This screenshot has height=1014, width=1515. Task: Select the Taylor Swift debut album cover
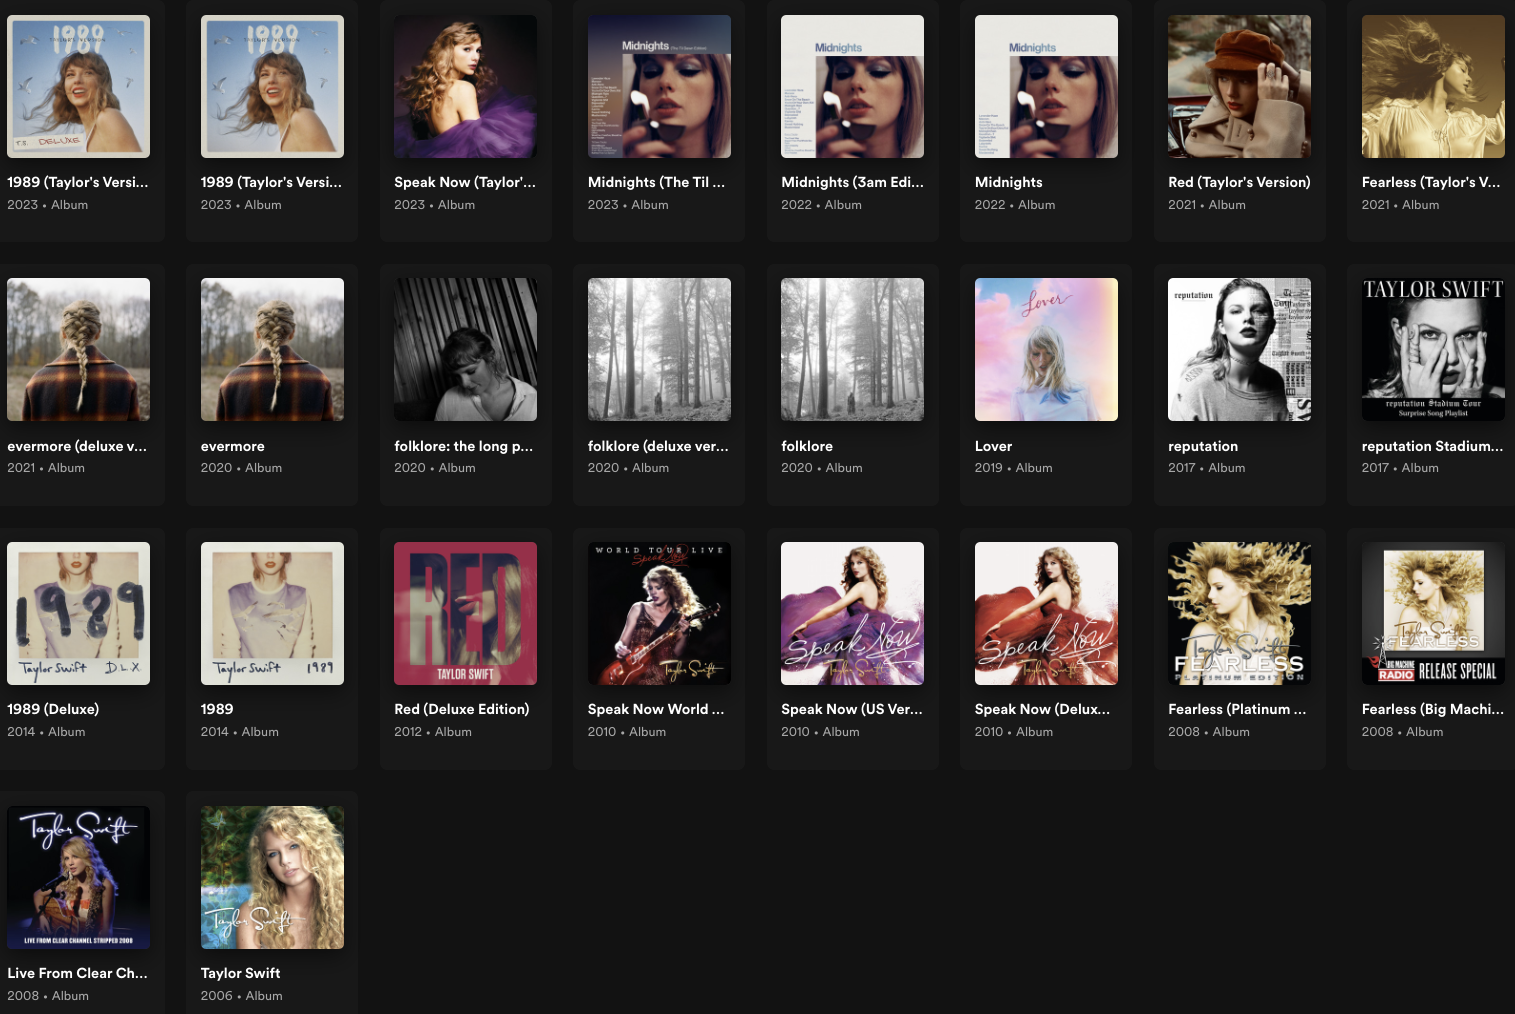pos(272,877)
